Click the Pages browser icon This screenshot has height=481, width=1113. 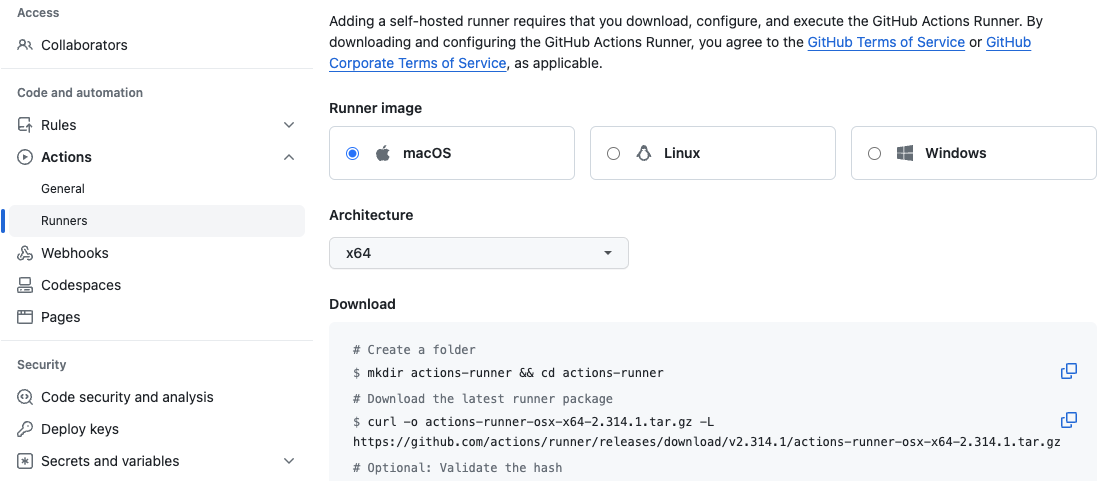[25, 317]
